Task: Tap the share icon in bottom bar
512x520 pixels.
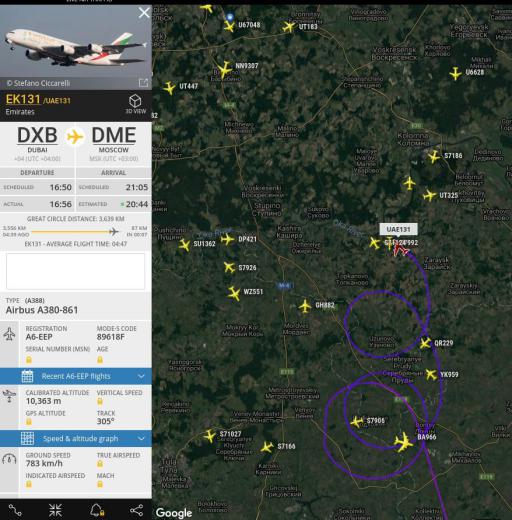Action: (137, 510)
